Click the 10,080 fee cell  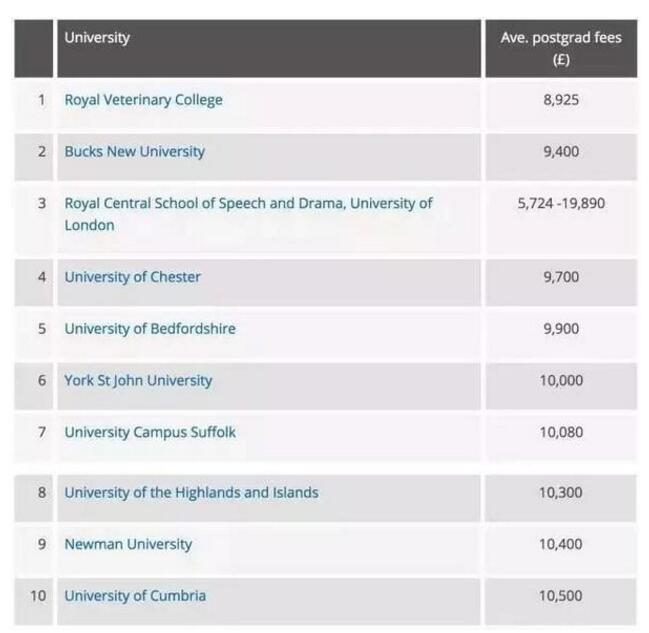(560, 433)
